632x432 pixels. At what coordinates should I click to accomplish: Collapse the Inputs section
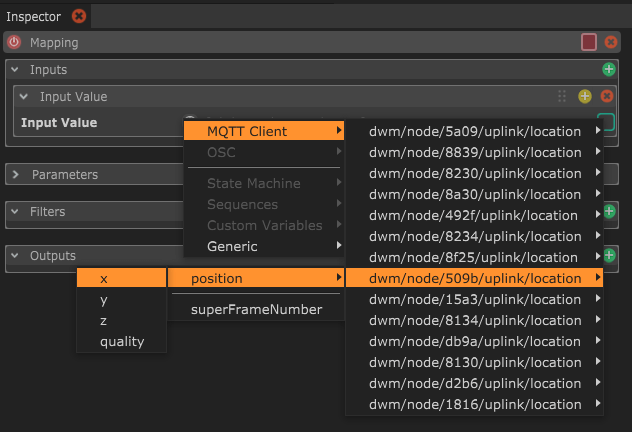pos(15,70)
